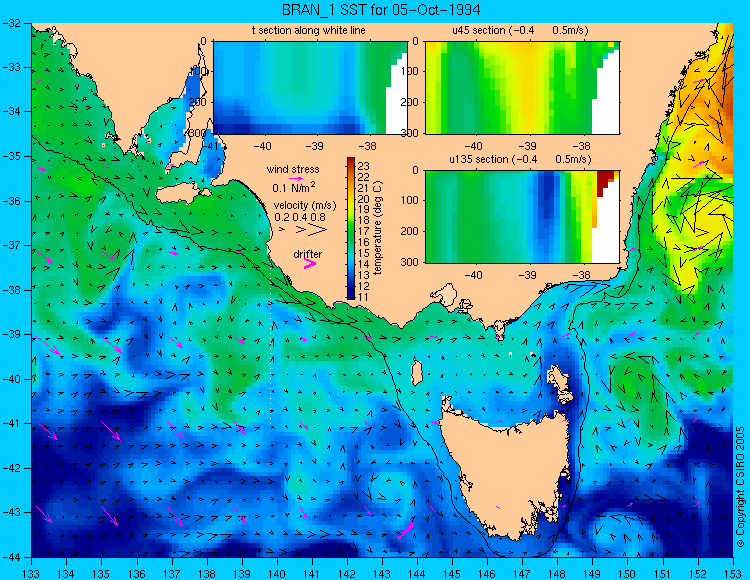Viewport: 750px width, 580px height.
Task: Click colorbar tick label "20"
Action: [x=364, y=199]
